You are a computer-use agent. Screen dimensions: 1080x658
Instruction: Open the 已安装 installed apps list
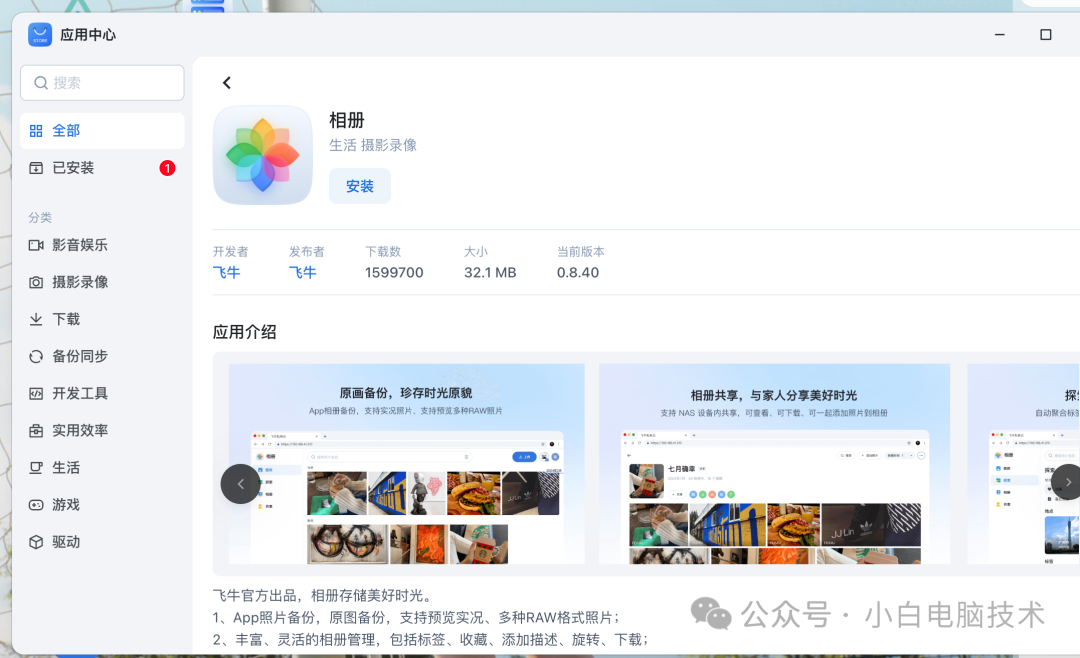click(102, 168)
